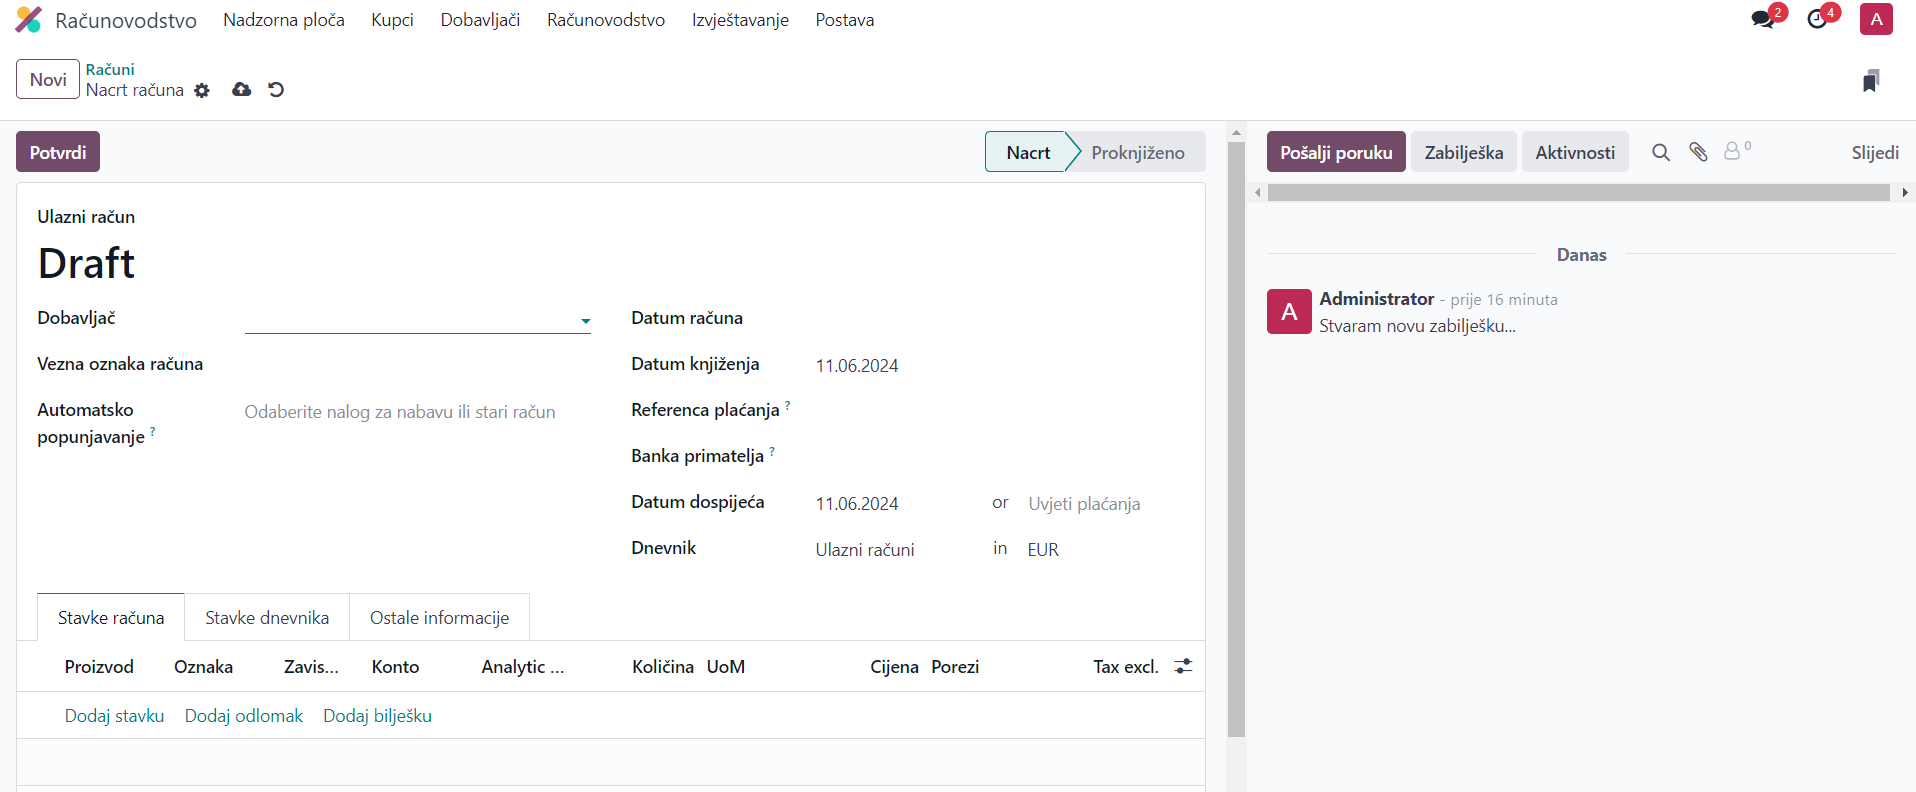Screen dimensions: 1916x792
Task: Click the paperclip attachments icon
Action: tap(1698, 152)
